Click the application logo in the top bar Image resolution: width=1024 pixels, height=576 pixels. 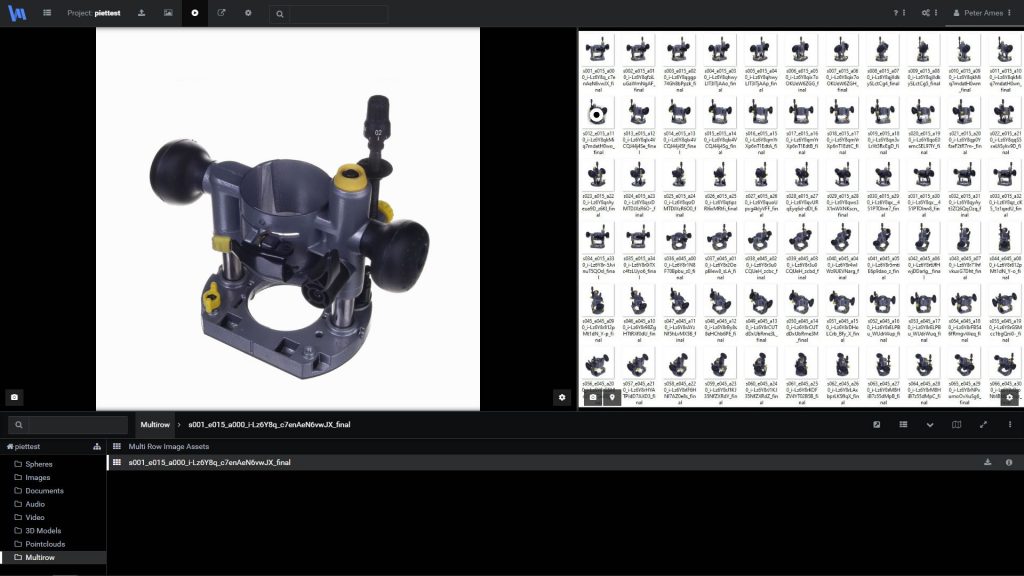pos(17,13)
